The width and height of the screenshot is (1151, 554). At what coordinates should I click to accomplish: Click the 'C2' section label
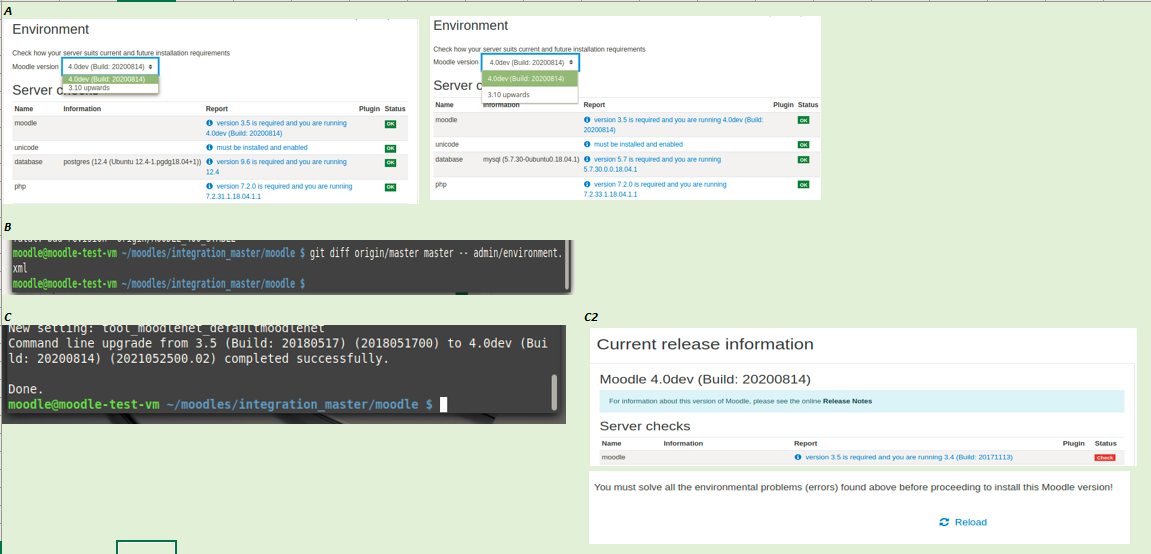(591, 317)
